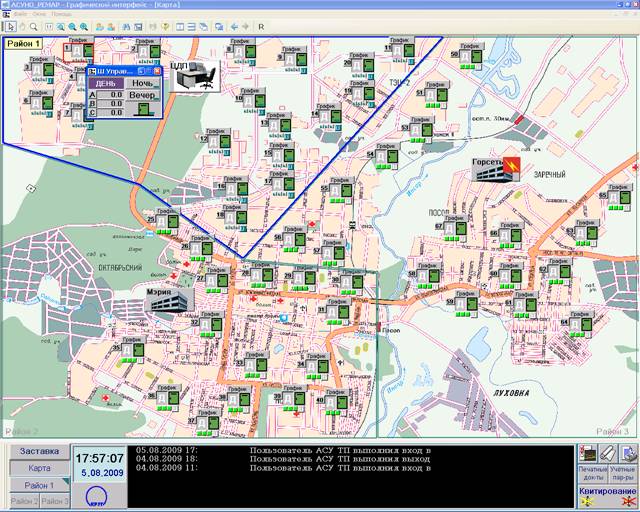The height and width of the screenshot is (512, 640).
Task: Activate the hand pan tool
Action: coord(22,27)
